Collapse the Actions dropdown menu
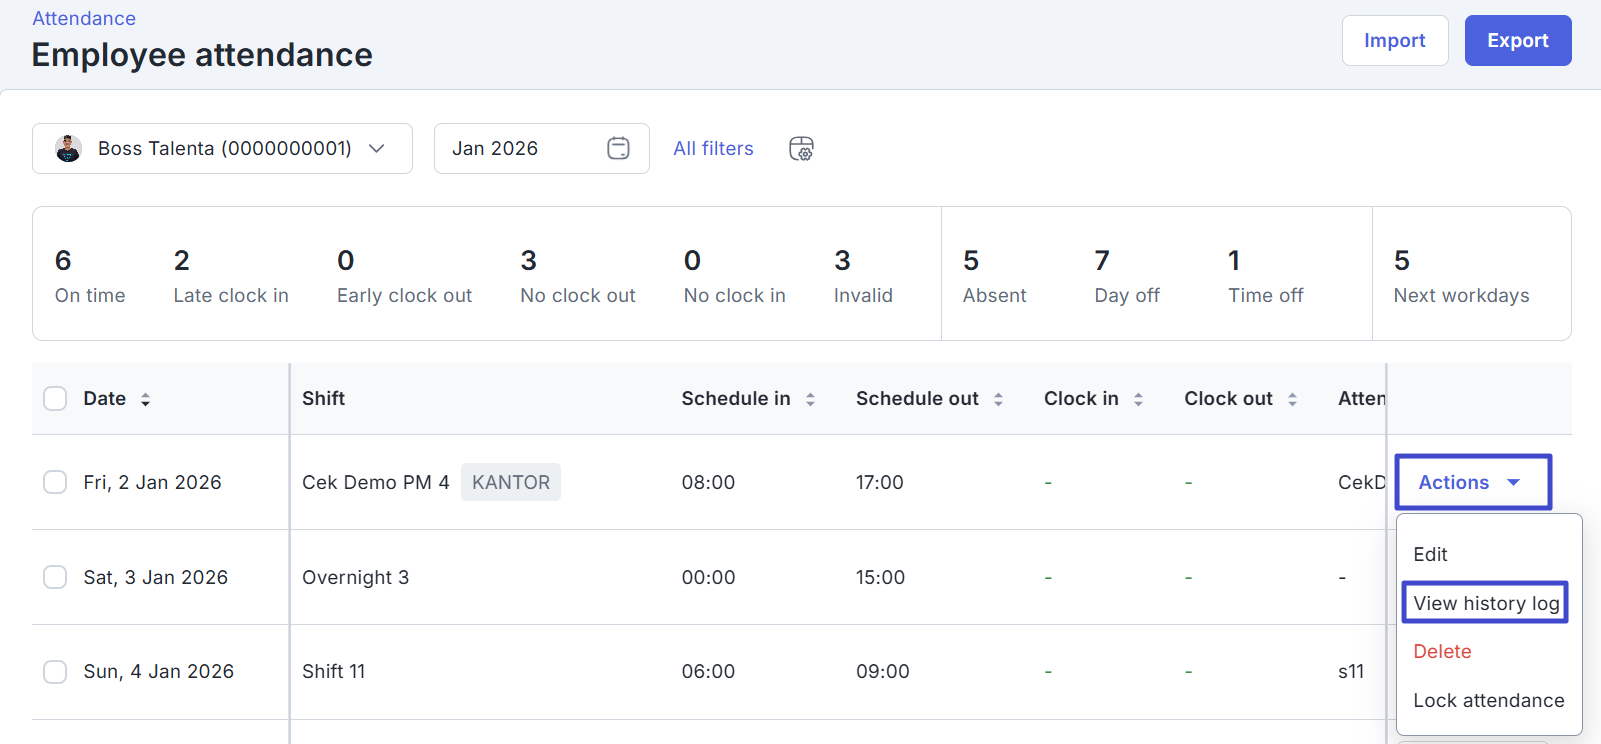The image size is (1601, 744). (x=1472, y=482)
